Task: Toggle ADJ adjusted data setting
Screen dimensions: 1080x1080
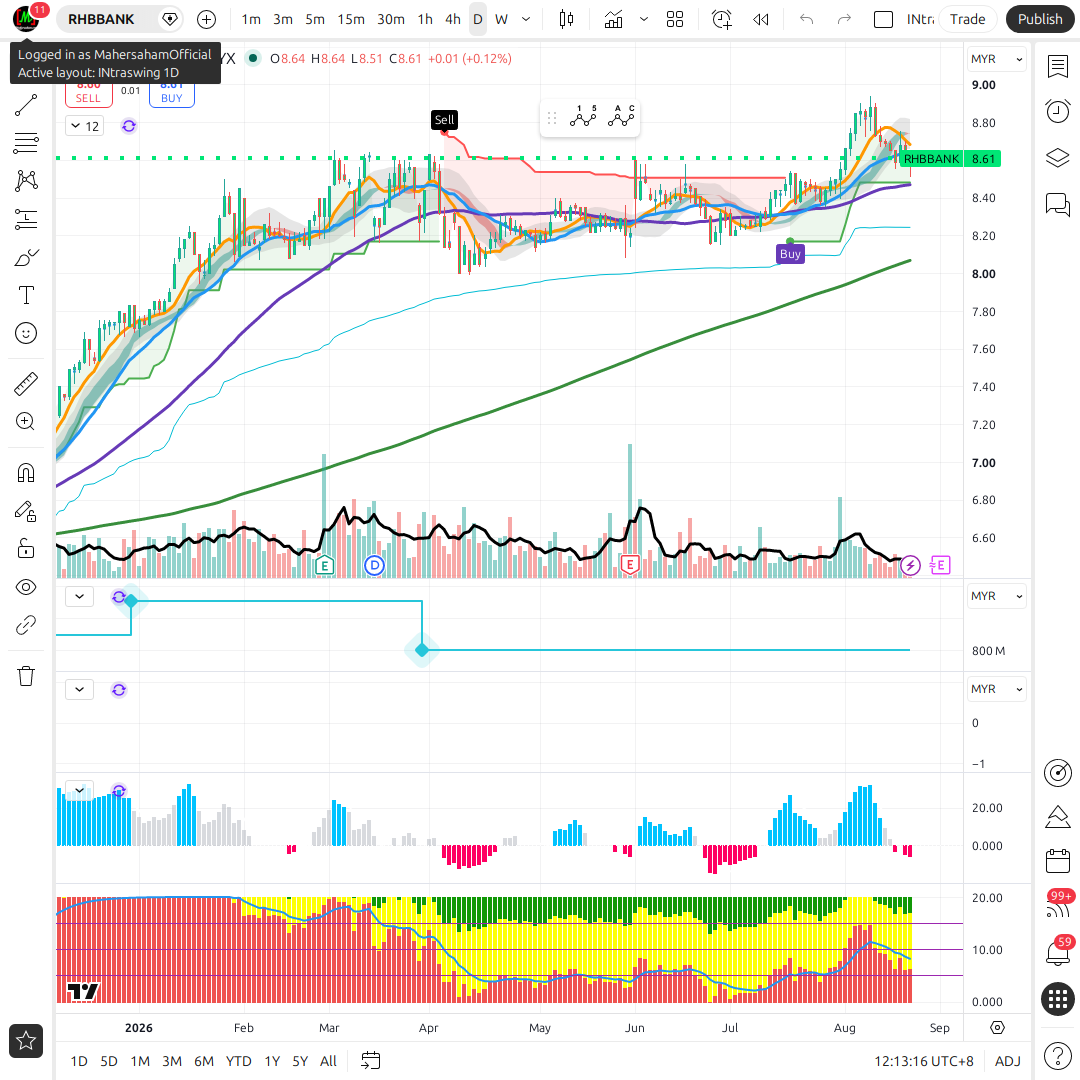Action: (1008, 1061)
